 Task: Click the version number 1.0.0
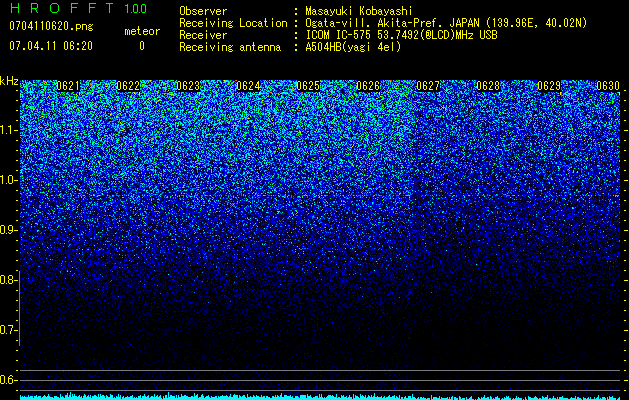[x=135, y=8]
